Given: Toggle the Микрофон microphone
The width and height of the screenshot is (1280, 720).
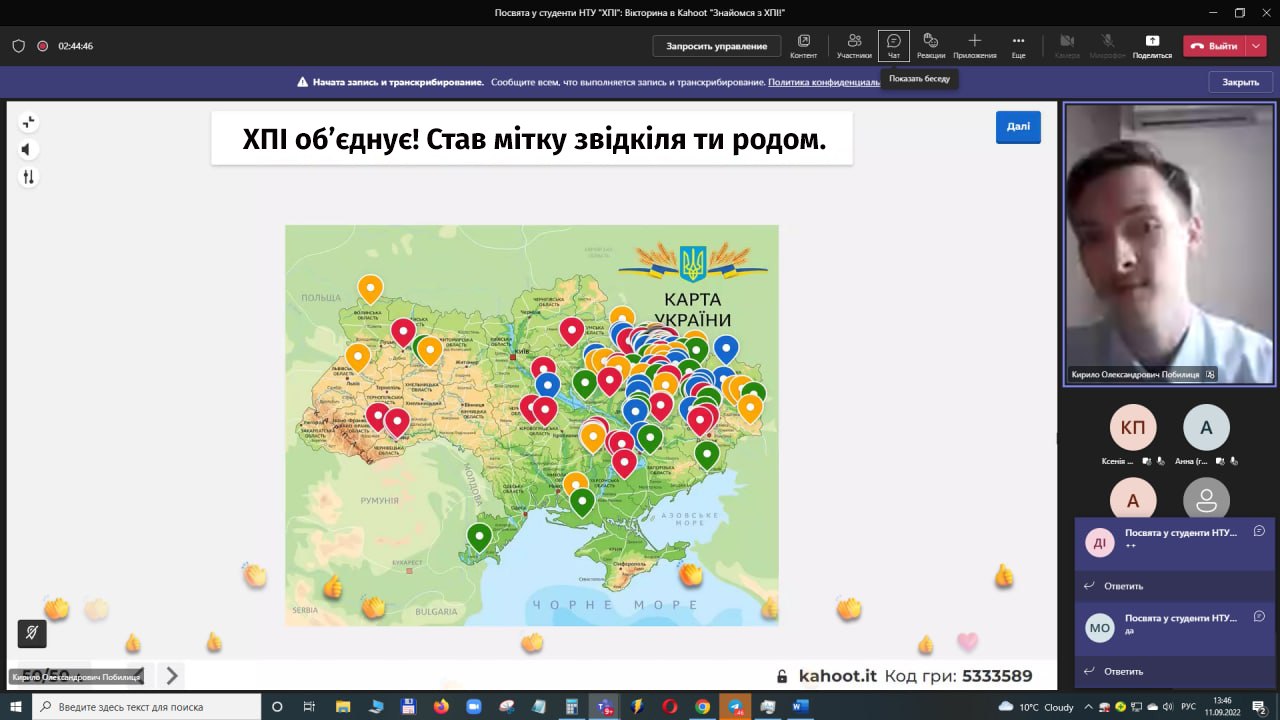Looking at the screenshot, I should [x=1107, y=45].
